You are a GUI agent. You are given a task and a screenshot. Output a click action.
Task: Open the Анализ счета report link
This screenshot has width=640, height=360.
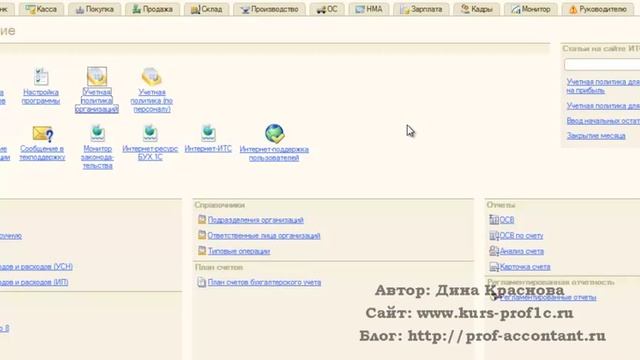click(522, 251)
